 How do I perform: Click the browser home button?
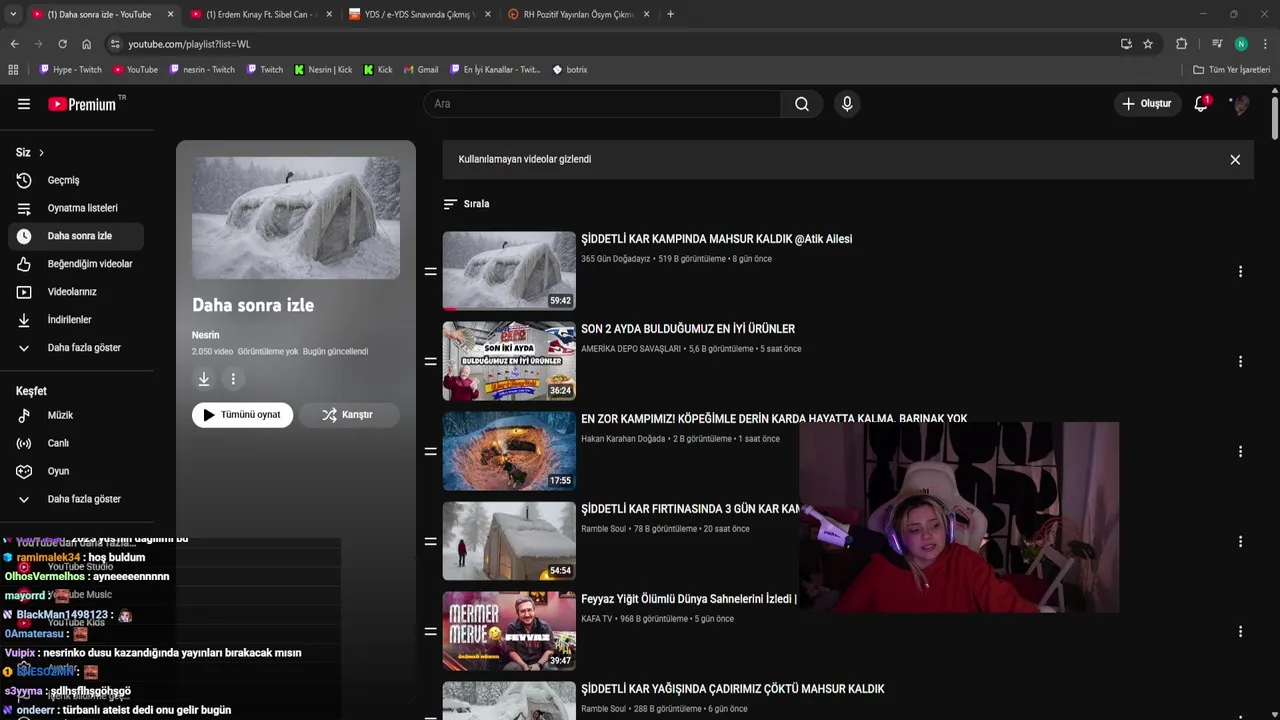tap(87, 44)
